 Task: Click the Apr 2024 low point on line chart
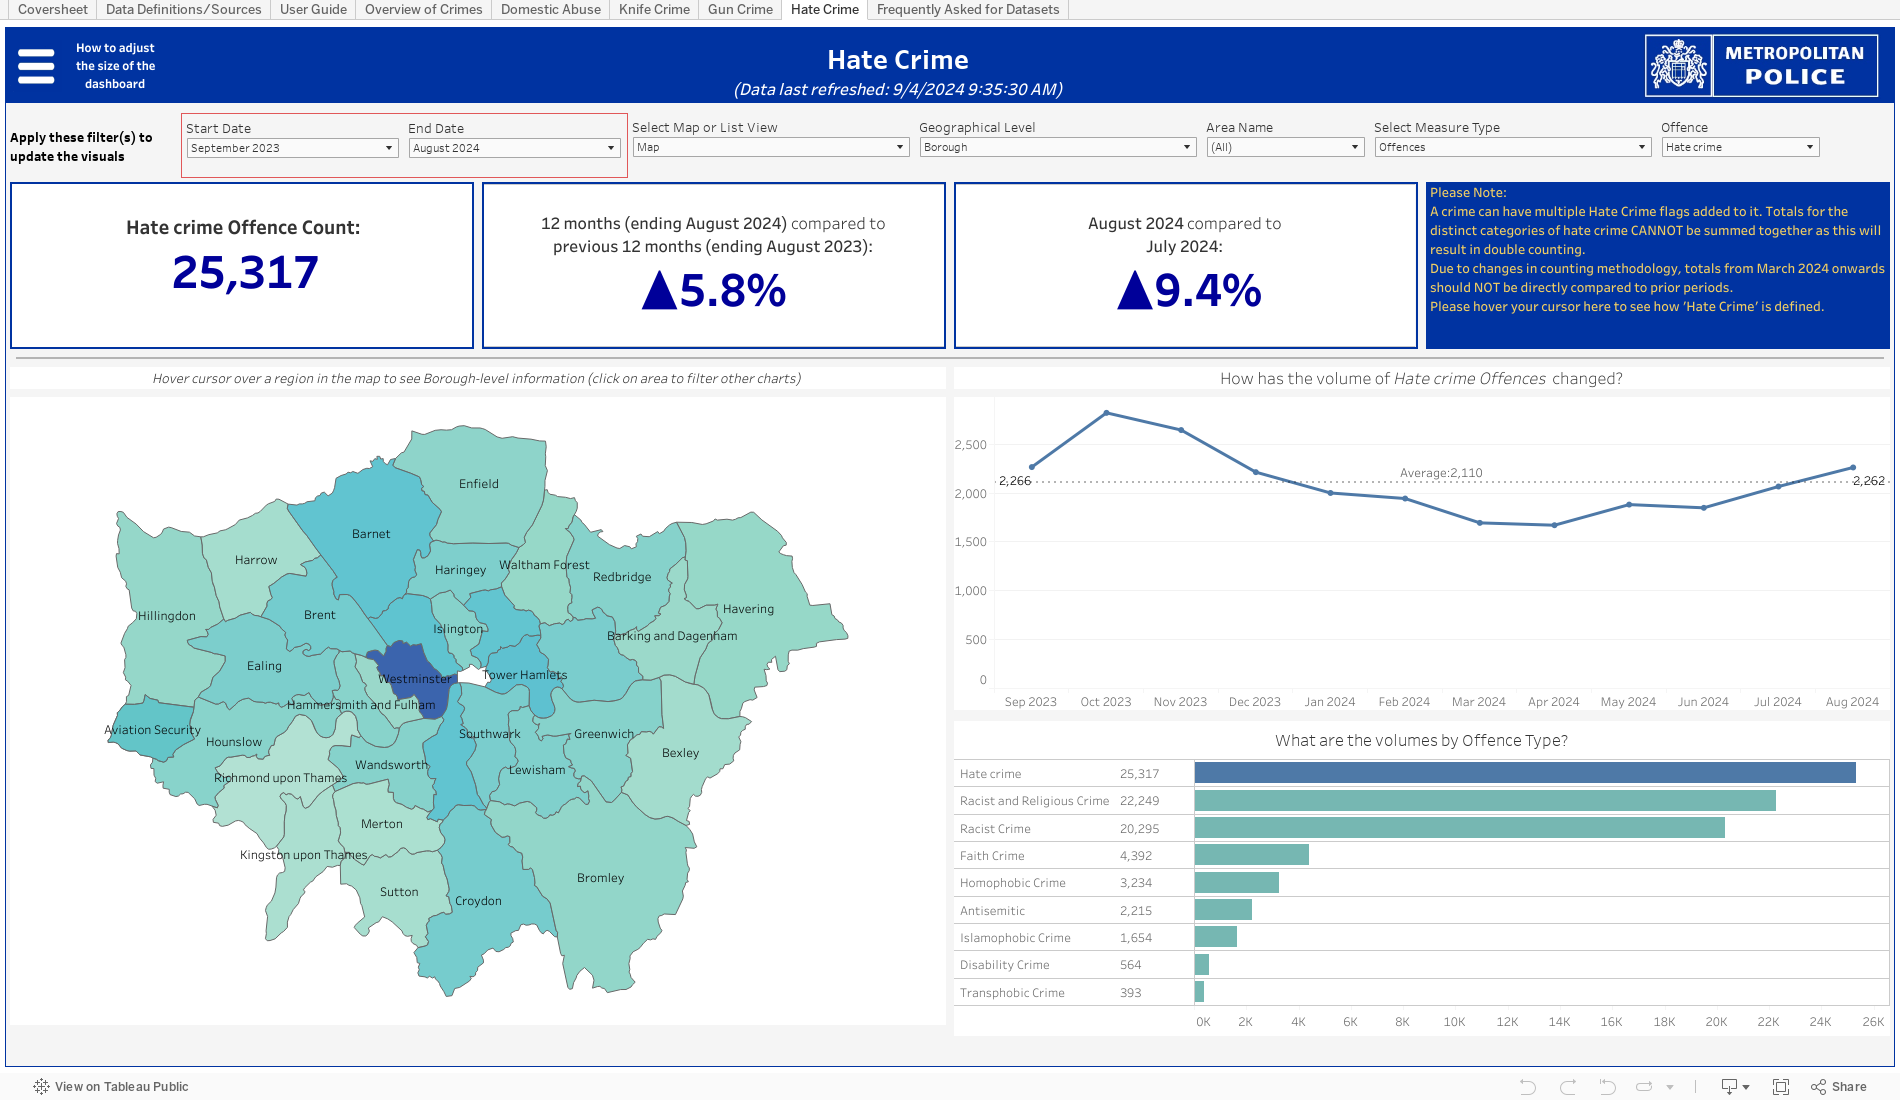[1554, 525]
